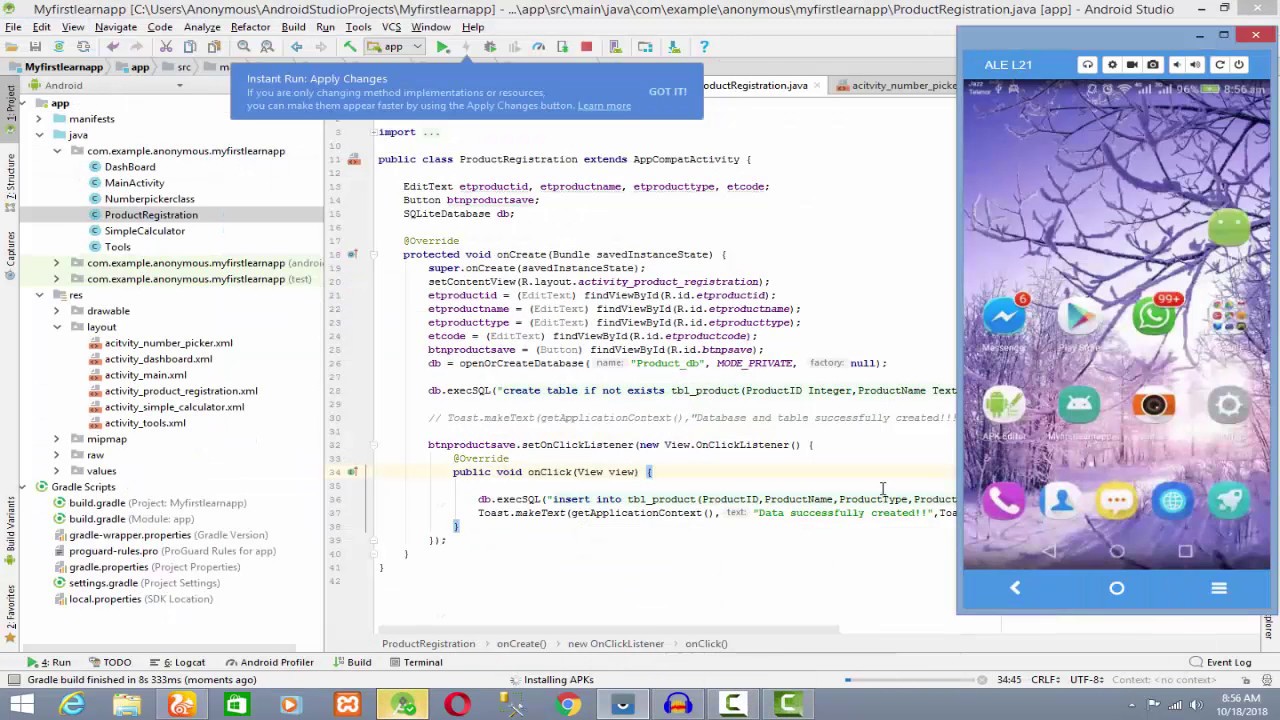
Task: Click the Installing APKs progress bar
Action: 910,680
